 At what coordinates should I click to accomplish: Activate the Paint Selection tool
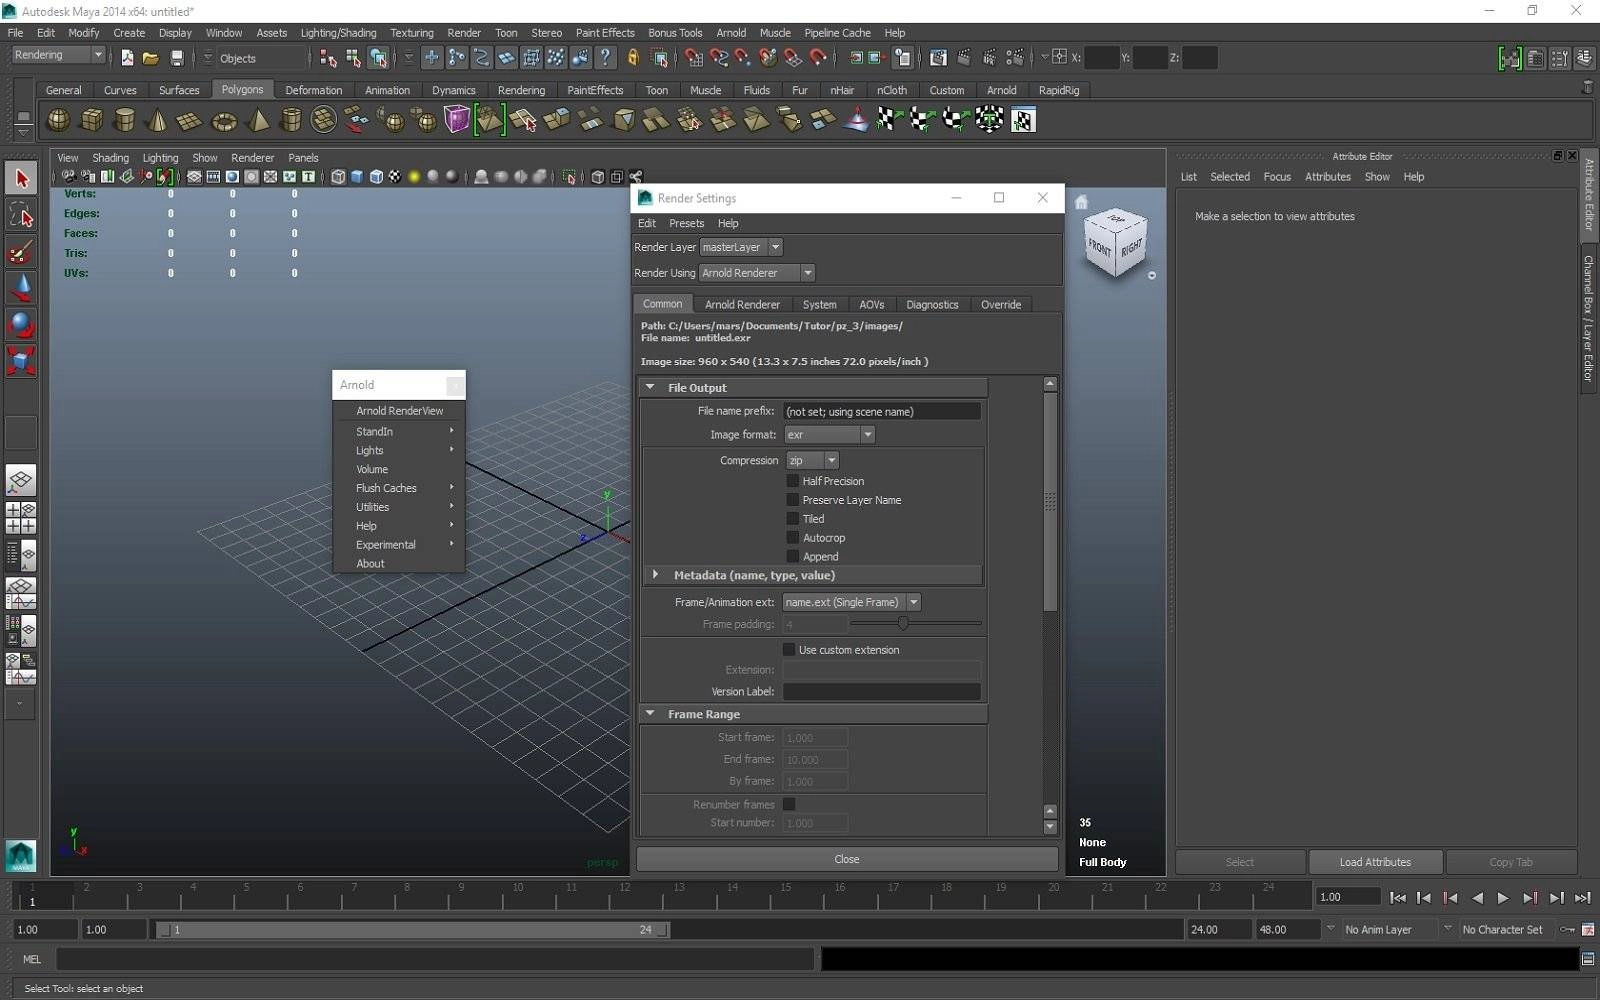21,251
